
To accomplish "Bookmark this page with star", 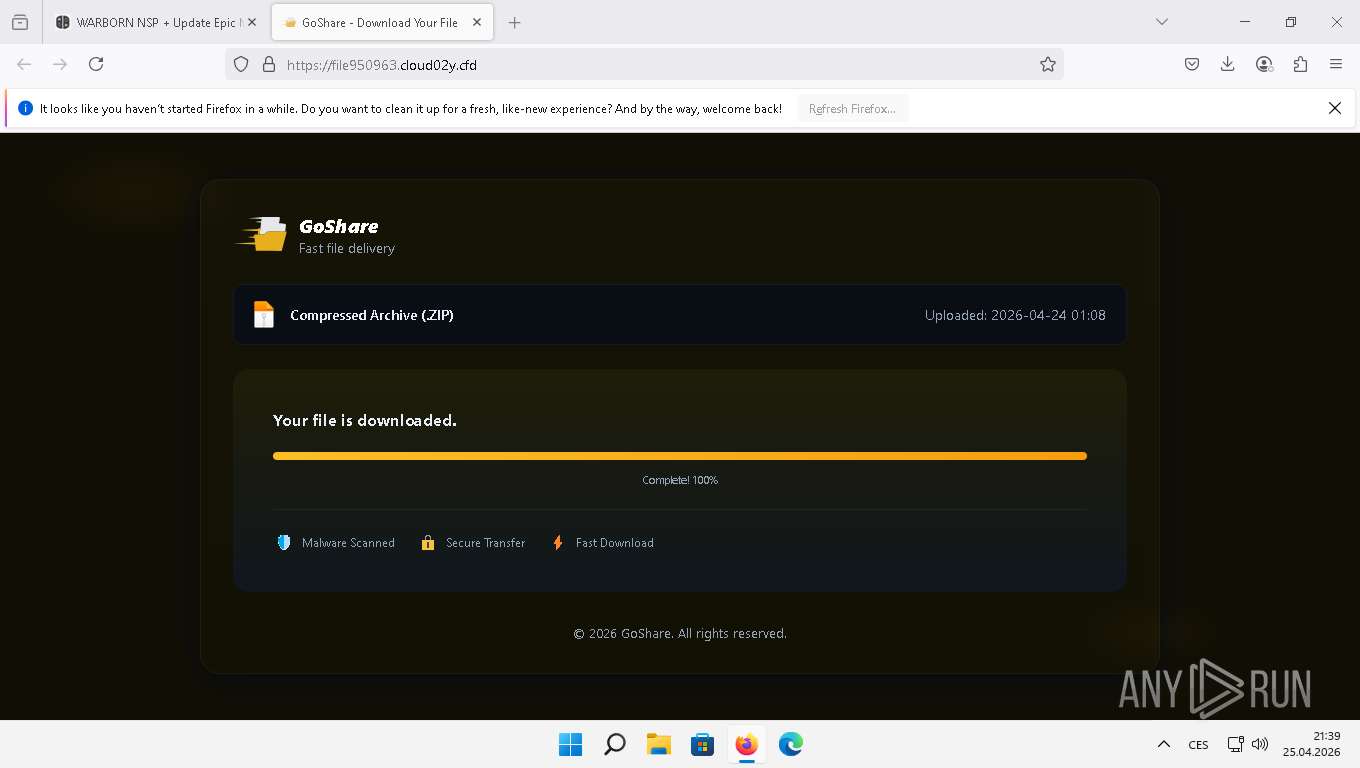I will point(1047,64).
